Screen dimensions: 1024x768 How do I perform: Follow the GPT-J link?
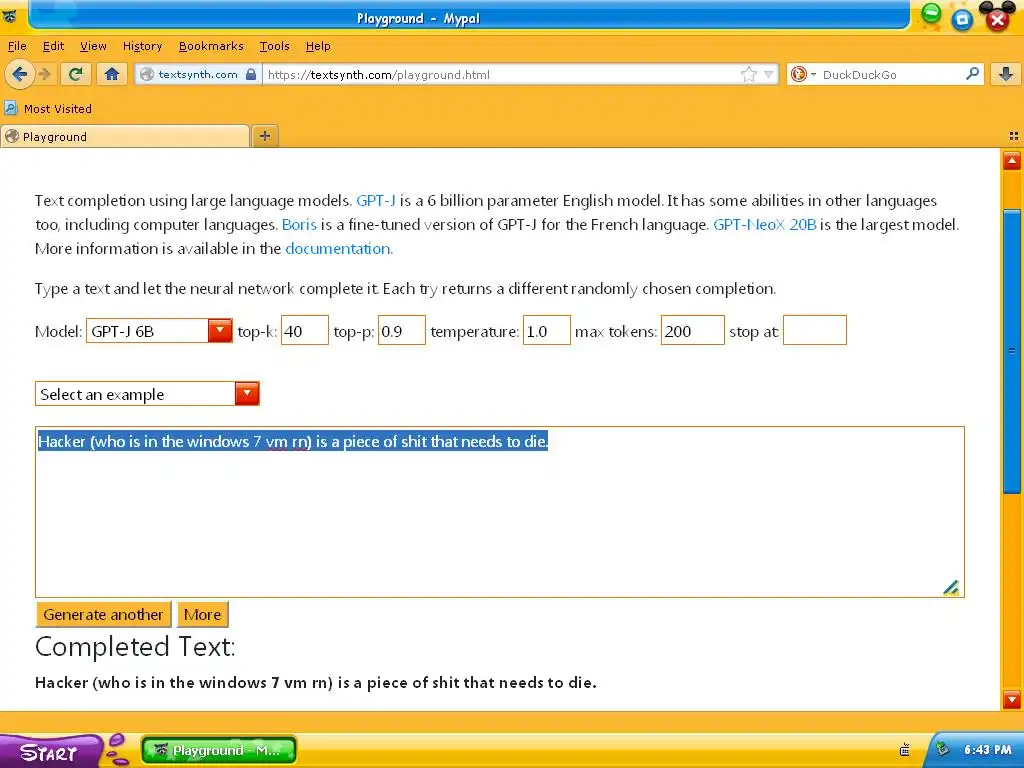(376, 200)
